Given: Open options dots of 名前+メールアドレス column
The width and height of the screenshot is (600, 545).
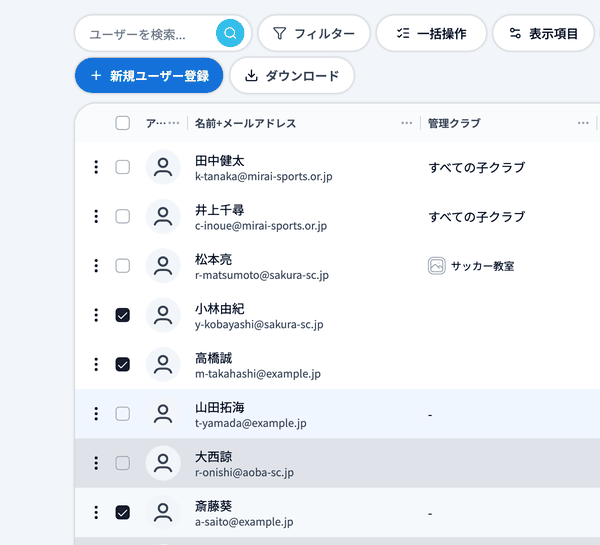Looking at the screenshot, I should coord(407,123).
